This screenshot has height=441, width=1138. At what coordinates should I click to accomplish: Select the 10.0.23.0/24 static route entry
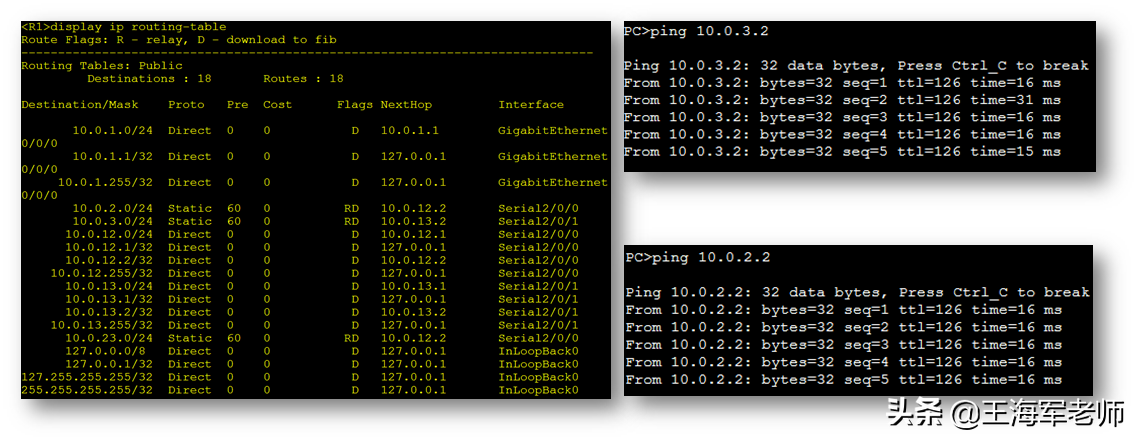108,339
